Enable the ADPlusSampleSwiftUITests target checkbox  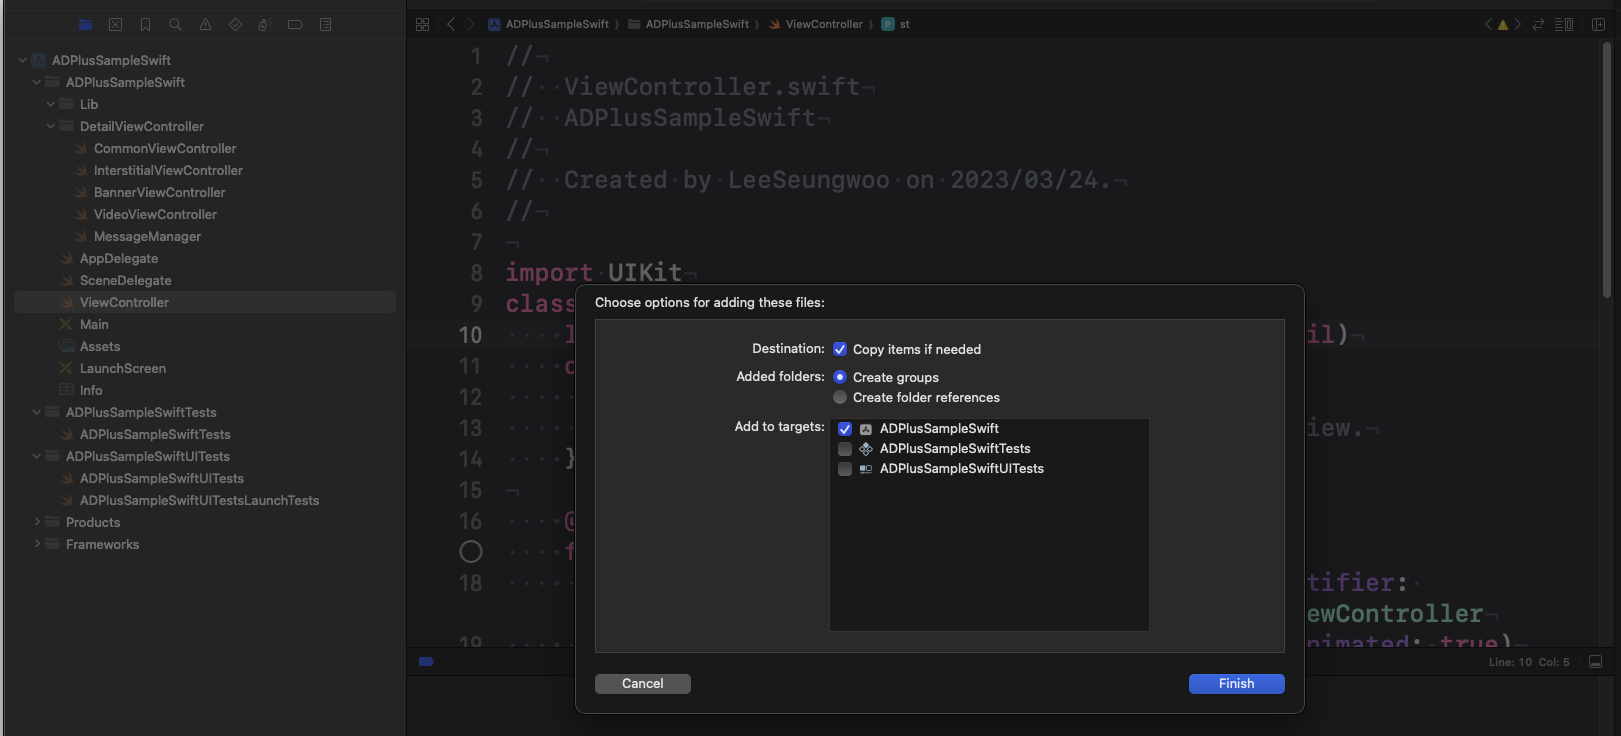[845, 469]
